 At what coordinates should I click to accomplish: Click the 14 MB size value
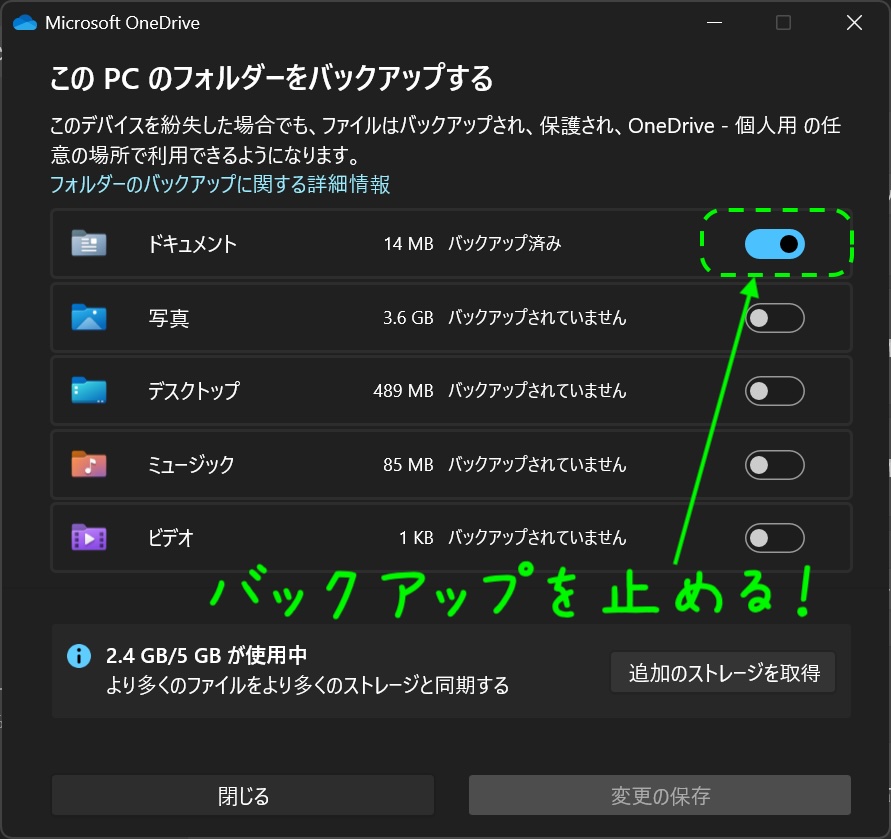(x=409, y=244)
